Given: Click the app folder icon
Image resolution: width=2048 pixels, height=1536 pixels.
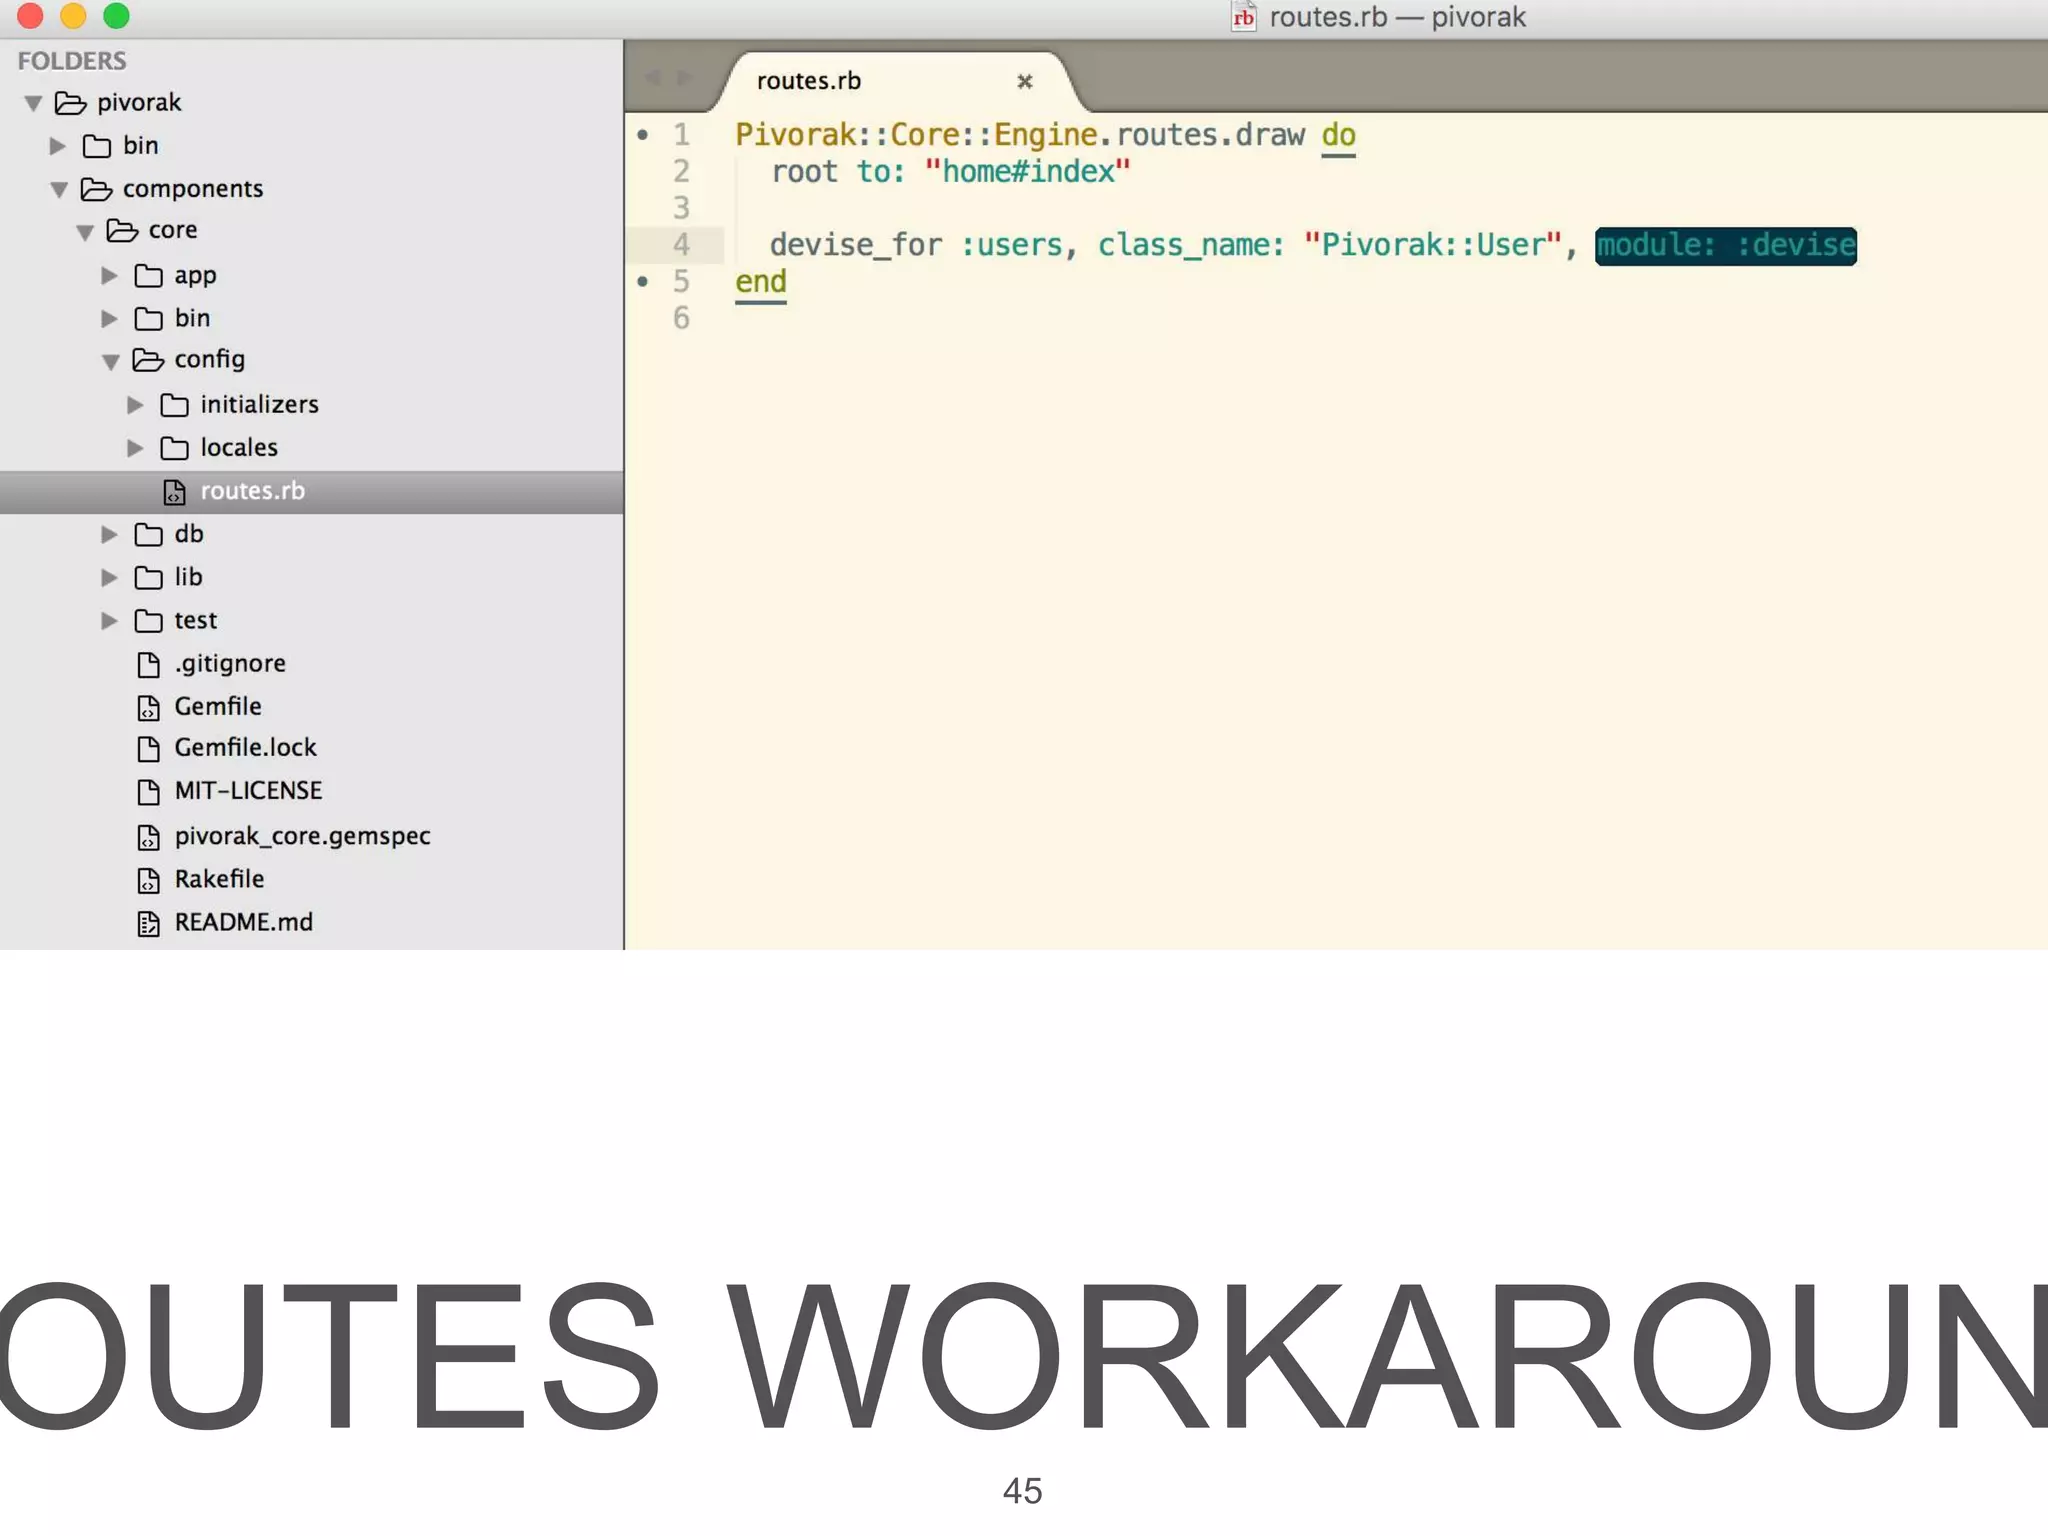Looking at the screenshot, I should point(148,275).
